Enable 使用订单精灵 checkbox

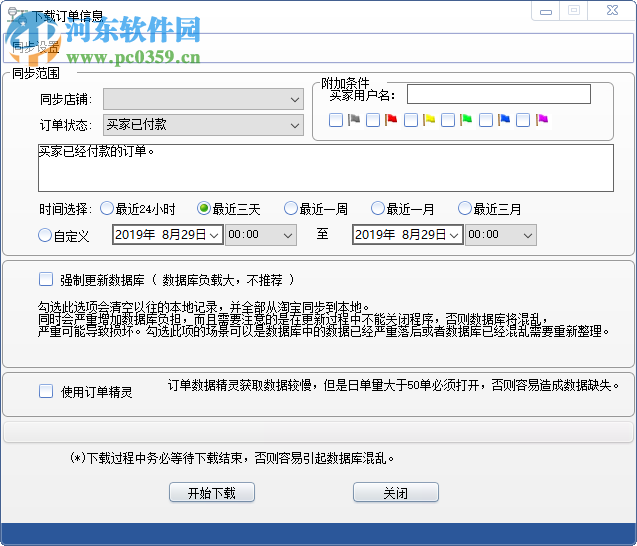click(46, 391)
